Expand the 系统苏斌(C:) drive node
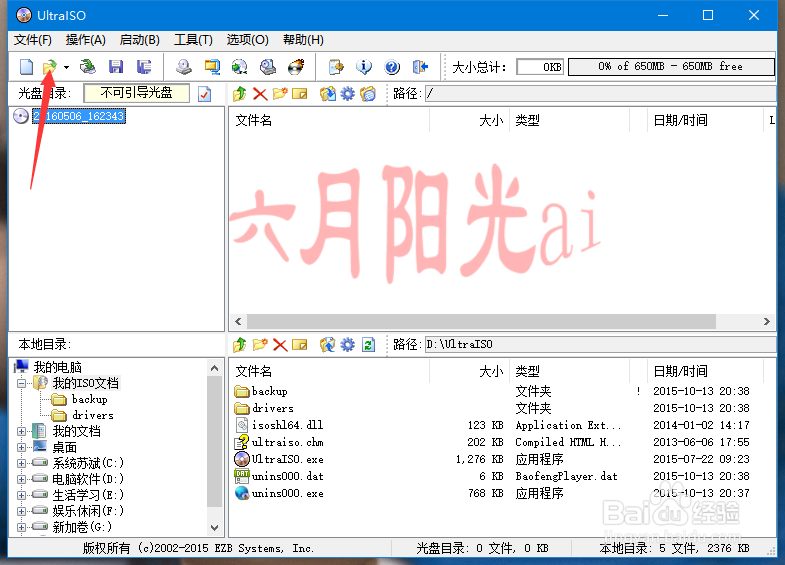 click(22, 463)
